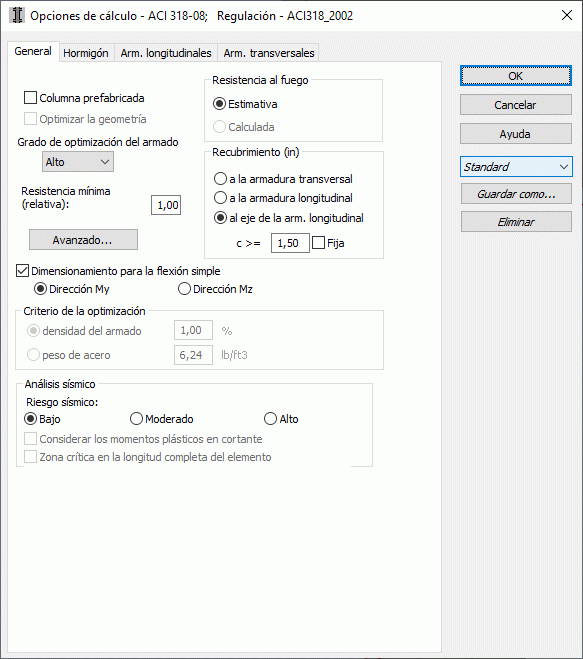Close the Opciones de cálculo dialog
583x659 pixels.
[x=567, y=16]
